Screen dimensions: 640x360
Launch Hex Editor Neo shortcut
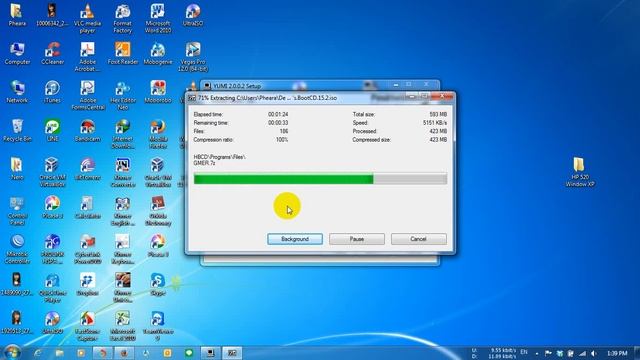[123, 95]
